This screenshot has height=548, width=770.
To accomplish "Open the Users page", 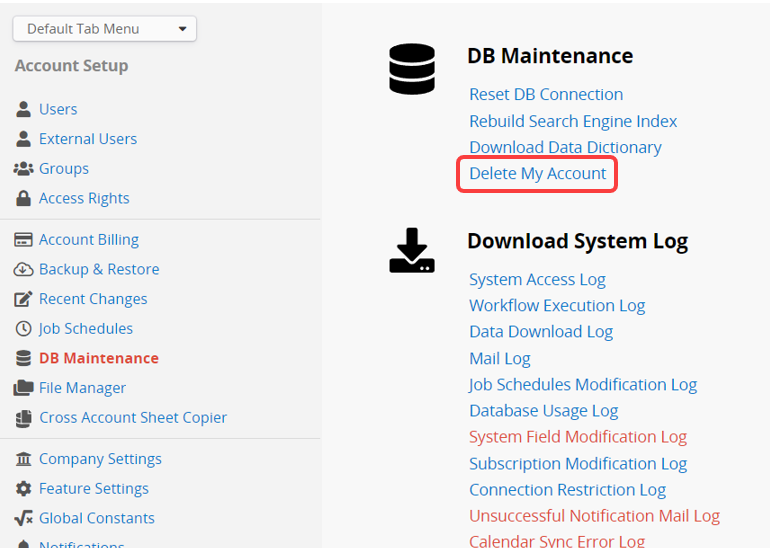I will pos(58,109).
